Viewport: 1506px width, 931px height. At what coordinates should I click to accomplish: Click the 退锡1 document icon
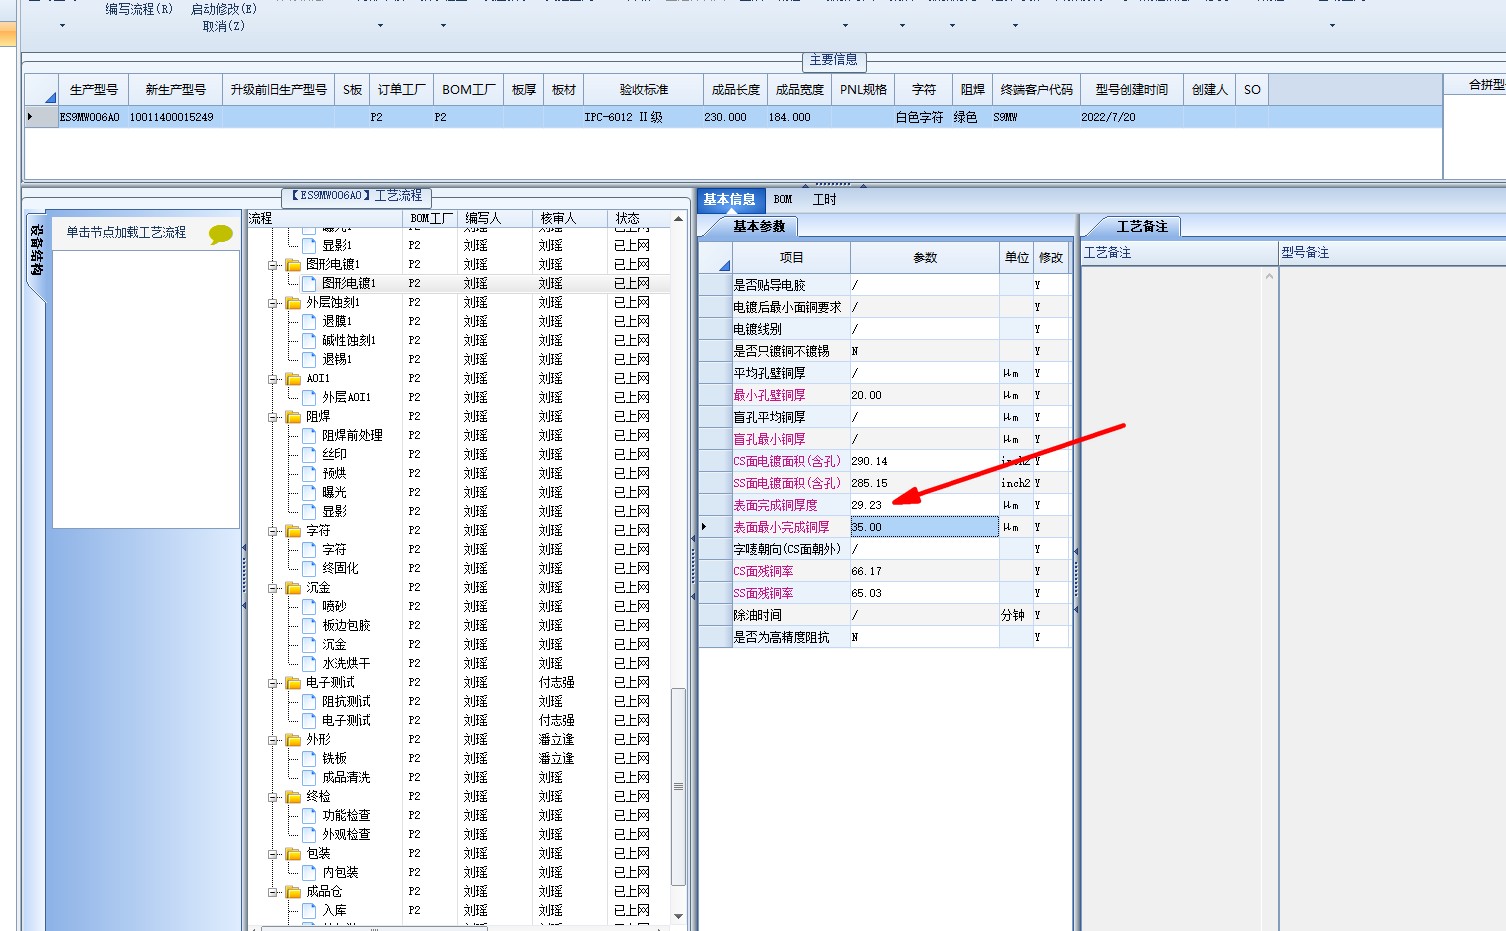[x=309, y=359]
